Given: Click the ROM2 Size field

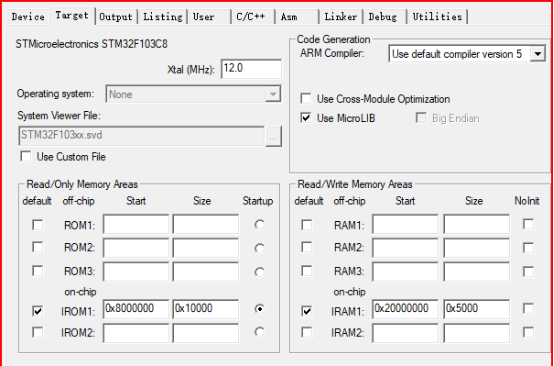Looking at the screenshot, I should click(x=205, y=248).
